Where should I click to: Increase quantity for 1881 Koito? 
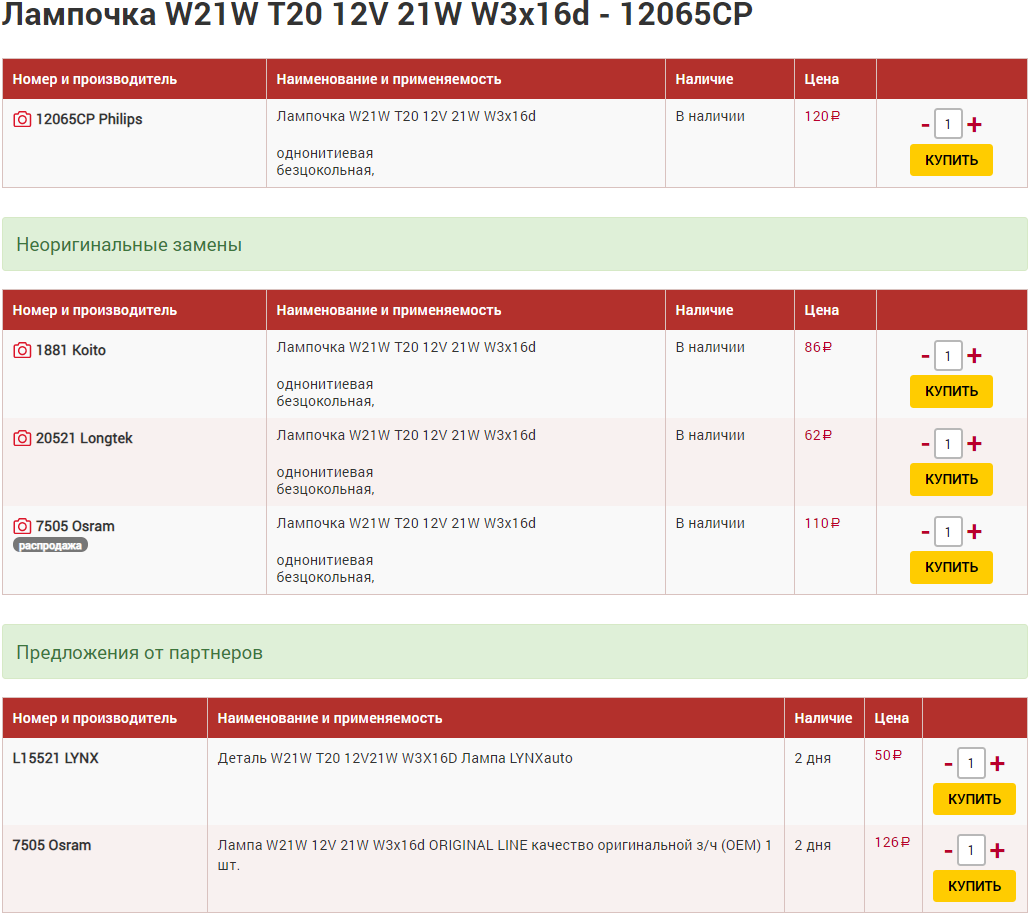pos(975,356)
